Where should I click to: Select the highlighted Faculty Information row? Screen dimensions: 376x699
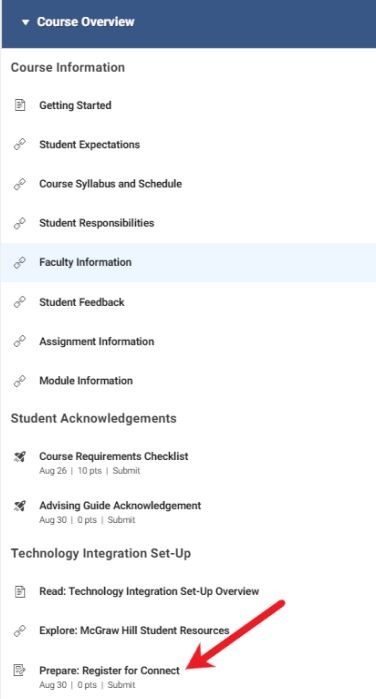click(188, 263)
